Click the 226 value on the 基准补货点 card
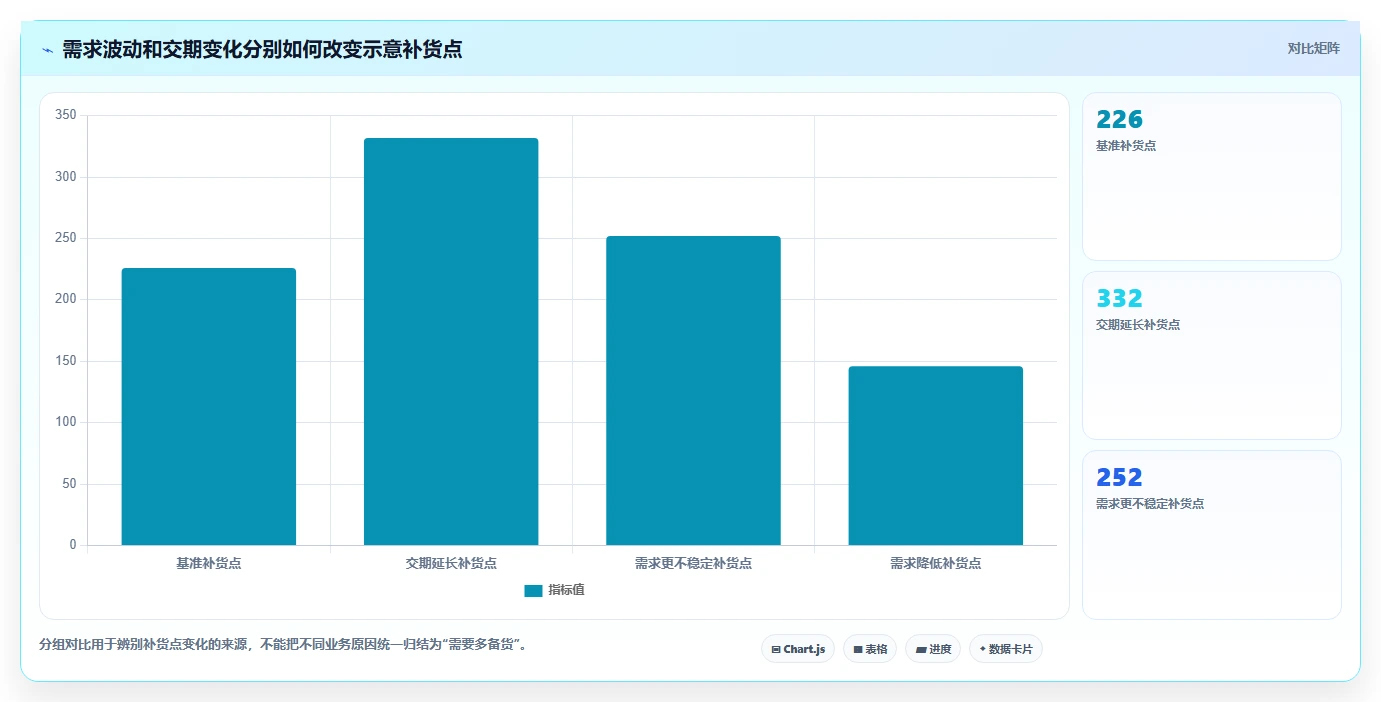 click(1119, 120)
